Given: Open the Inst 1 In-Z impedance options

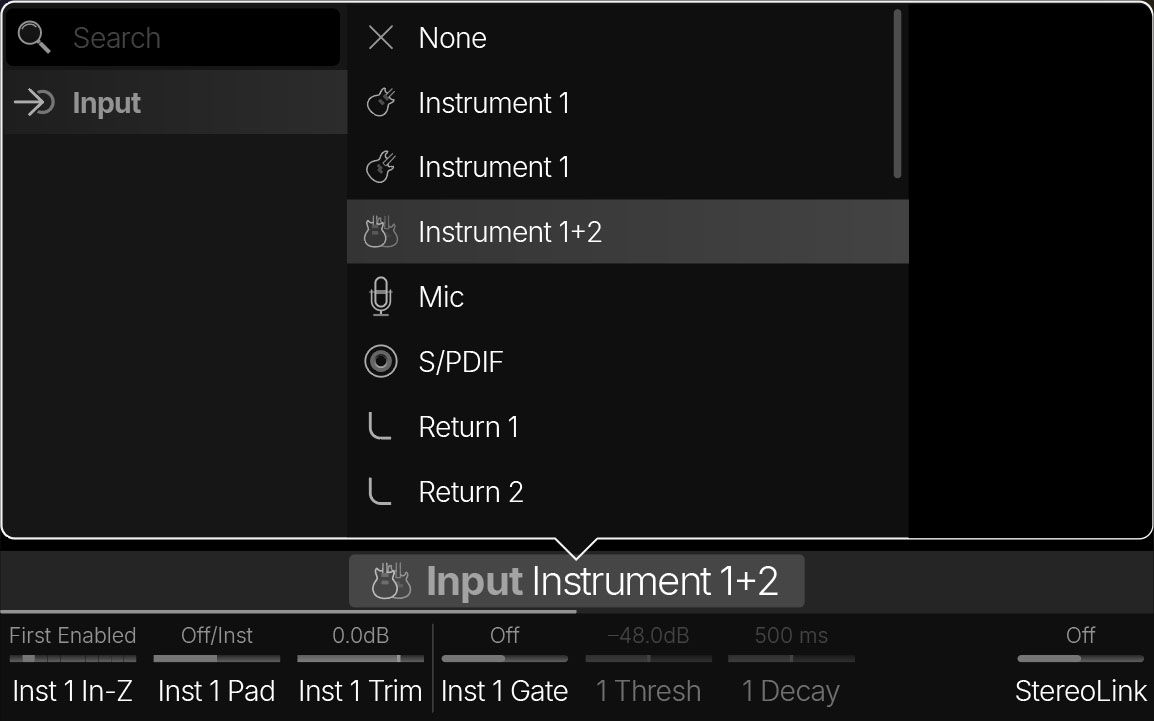Looking at the screenshot, I should tap(72, 658).
